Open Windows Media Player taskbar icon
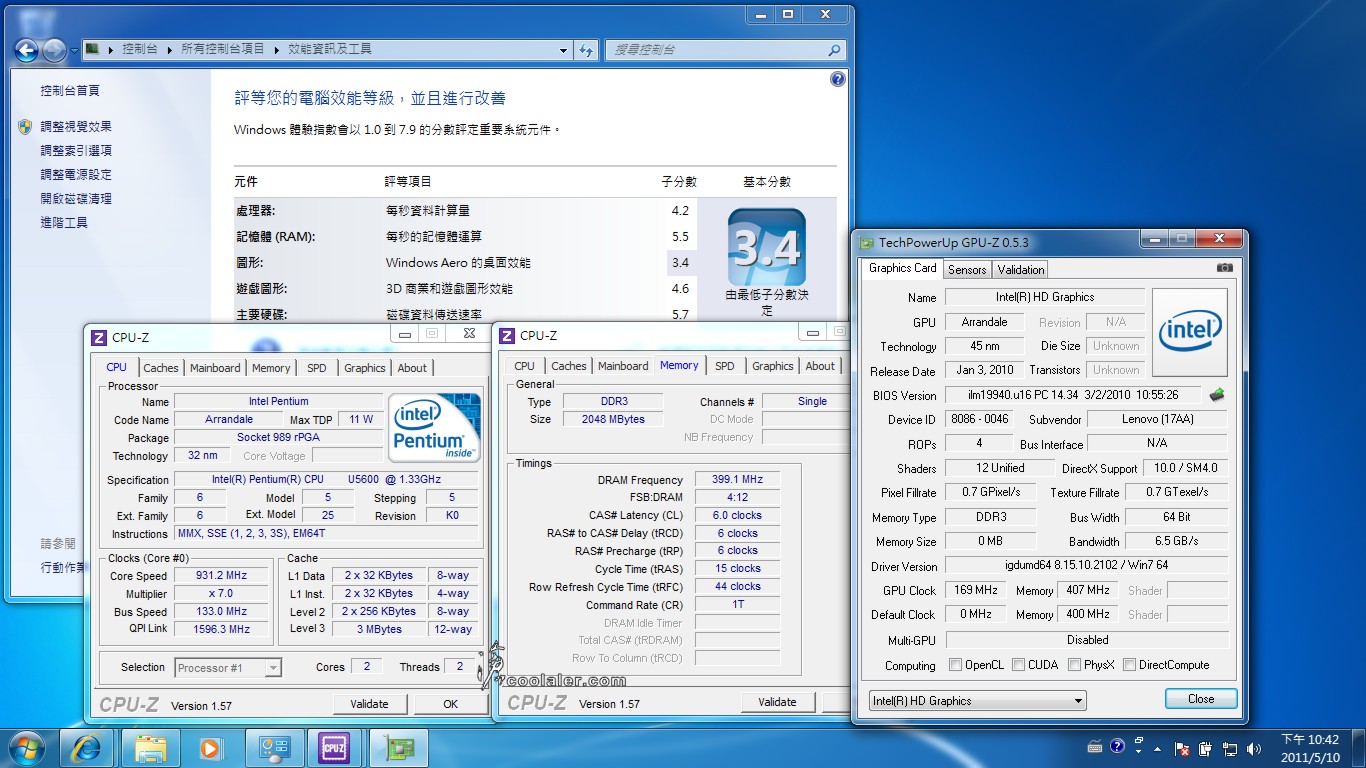1366x768 pixels. (210, 748)
